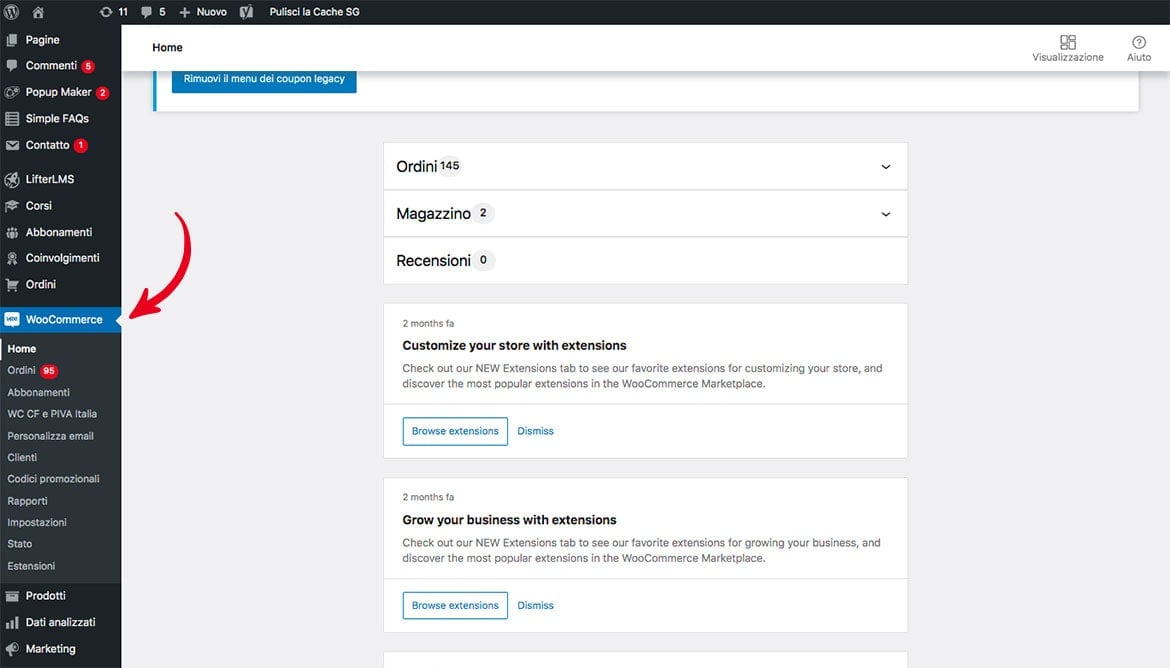The image size is (1170, 668).
Task: Open WC CF e PIVA Italia submenu
Action: point(52,413)
